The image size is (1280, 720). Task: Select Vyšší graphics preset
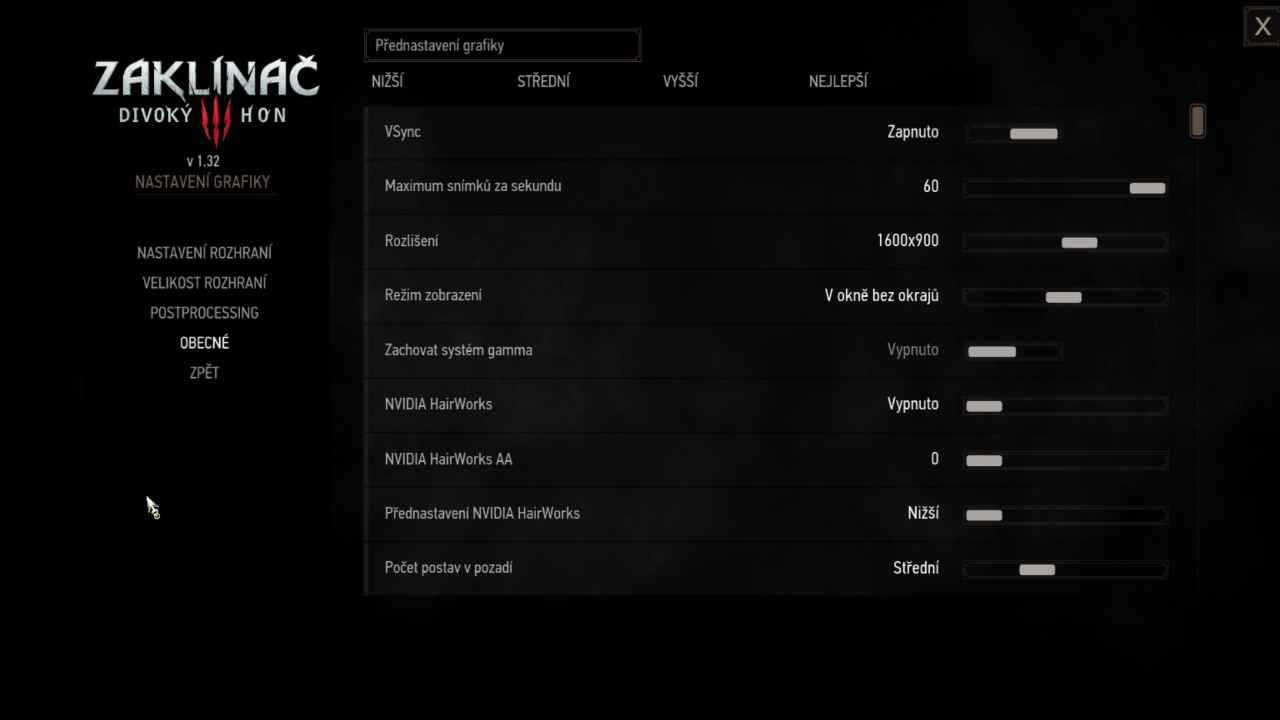point(680,82)
